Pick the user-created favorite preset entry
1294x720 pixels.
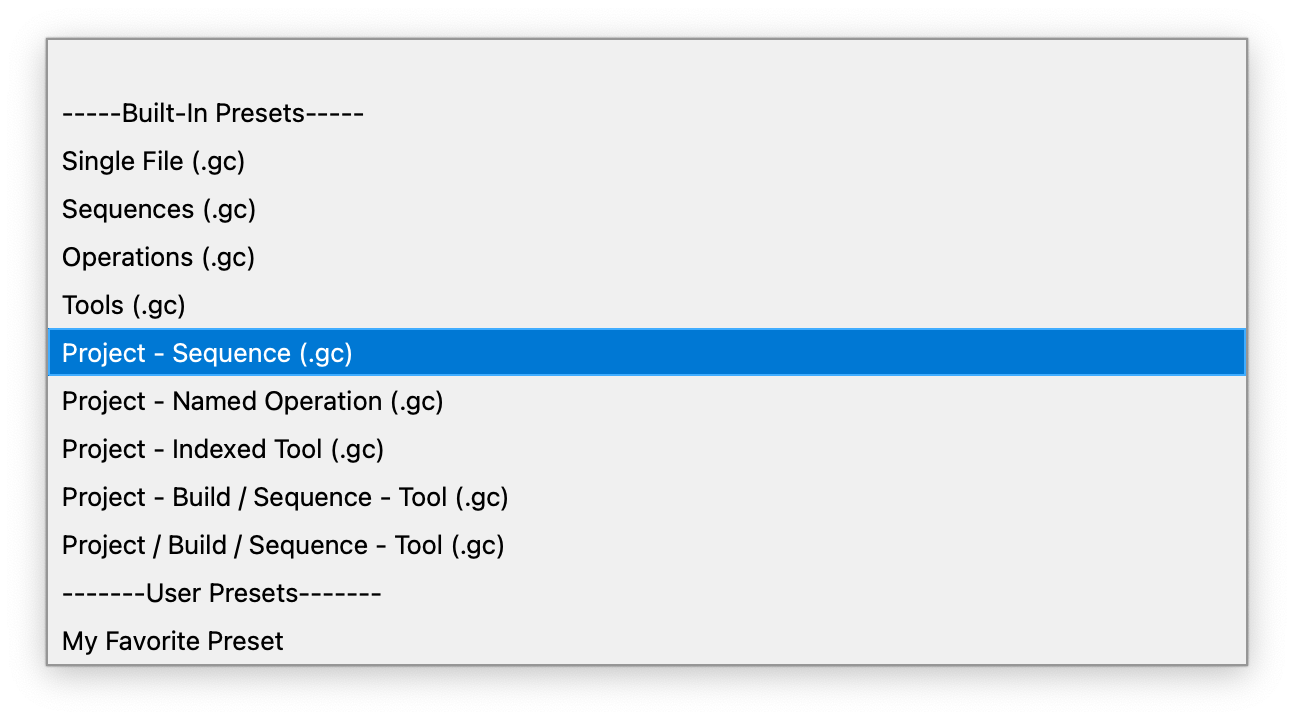(173, 641)
